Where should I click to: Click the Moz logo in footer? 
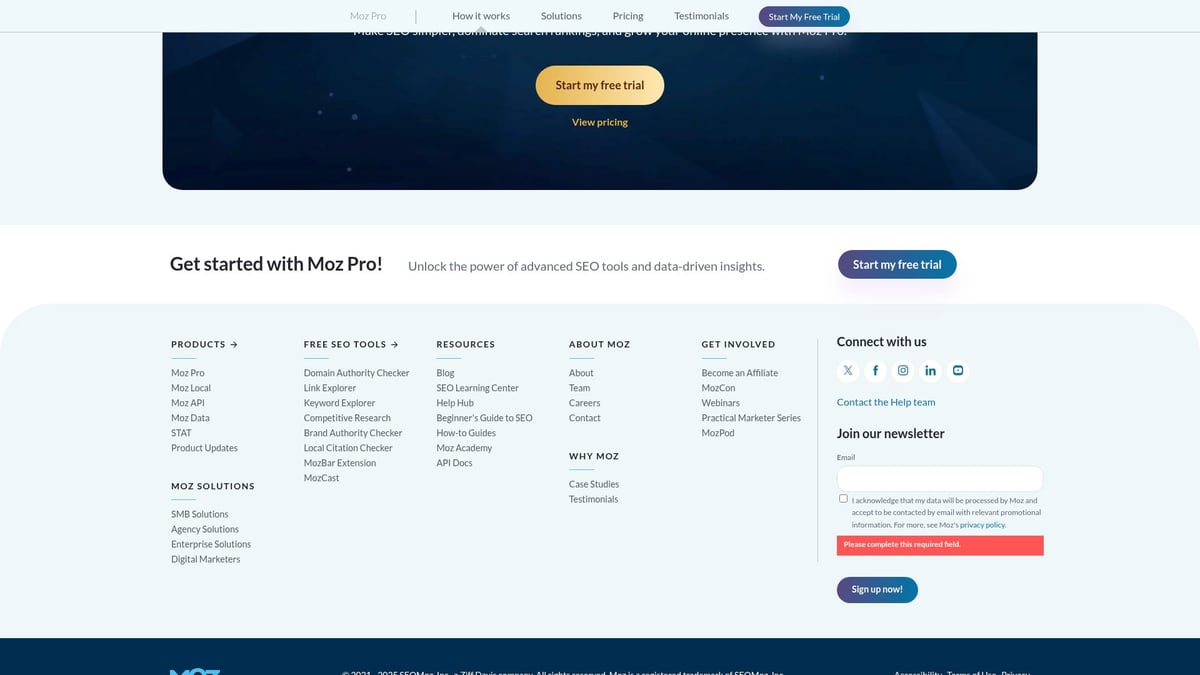tap(195, 671)
